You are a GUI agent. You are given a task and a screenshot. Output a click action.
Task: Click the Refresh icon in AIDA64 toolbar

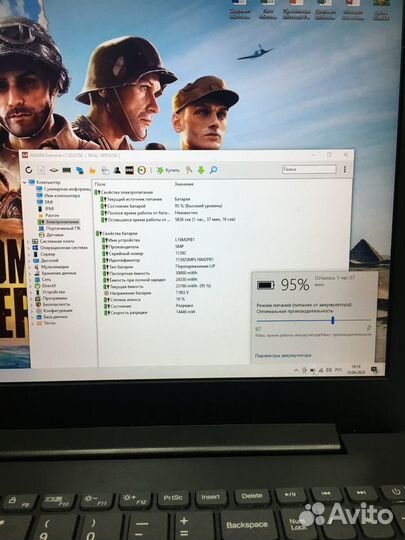click(29, 170)
